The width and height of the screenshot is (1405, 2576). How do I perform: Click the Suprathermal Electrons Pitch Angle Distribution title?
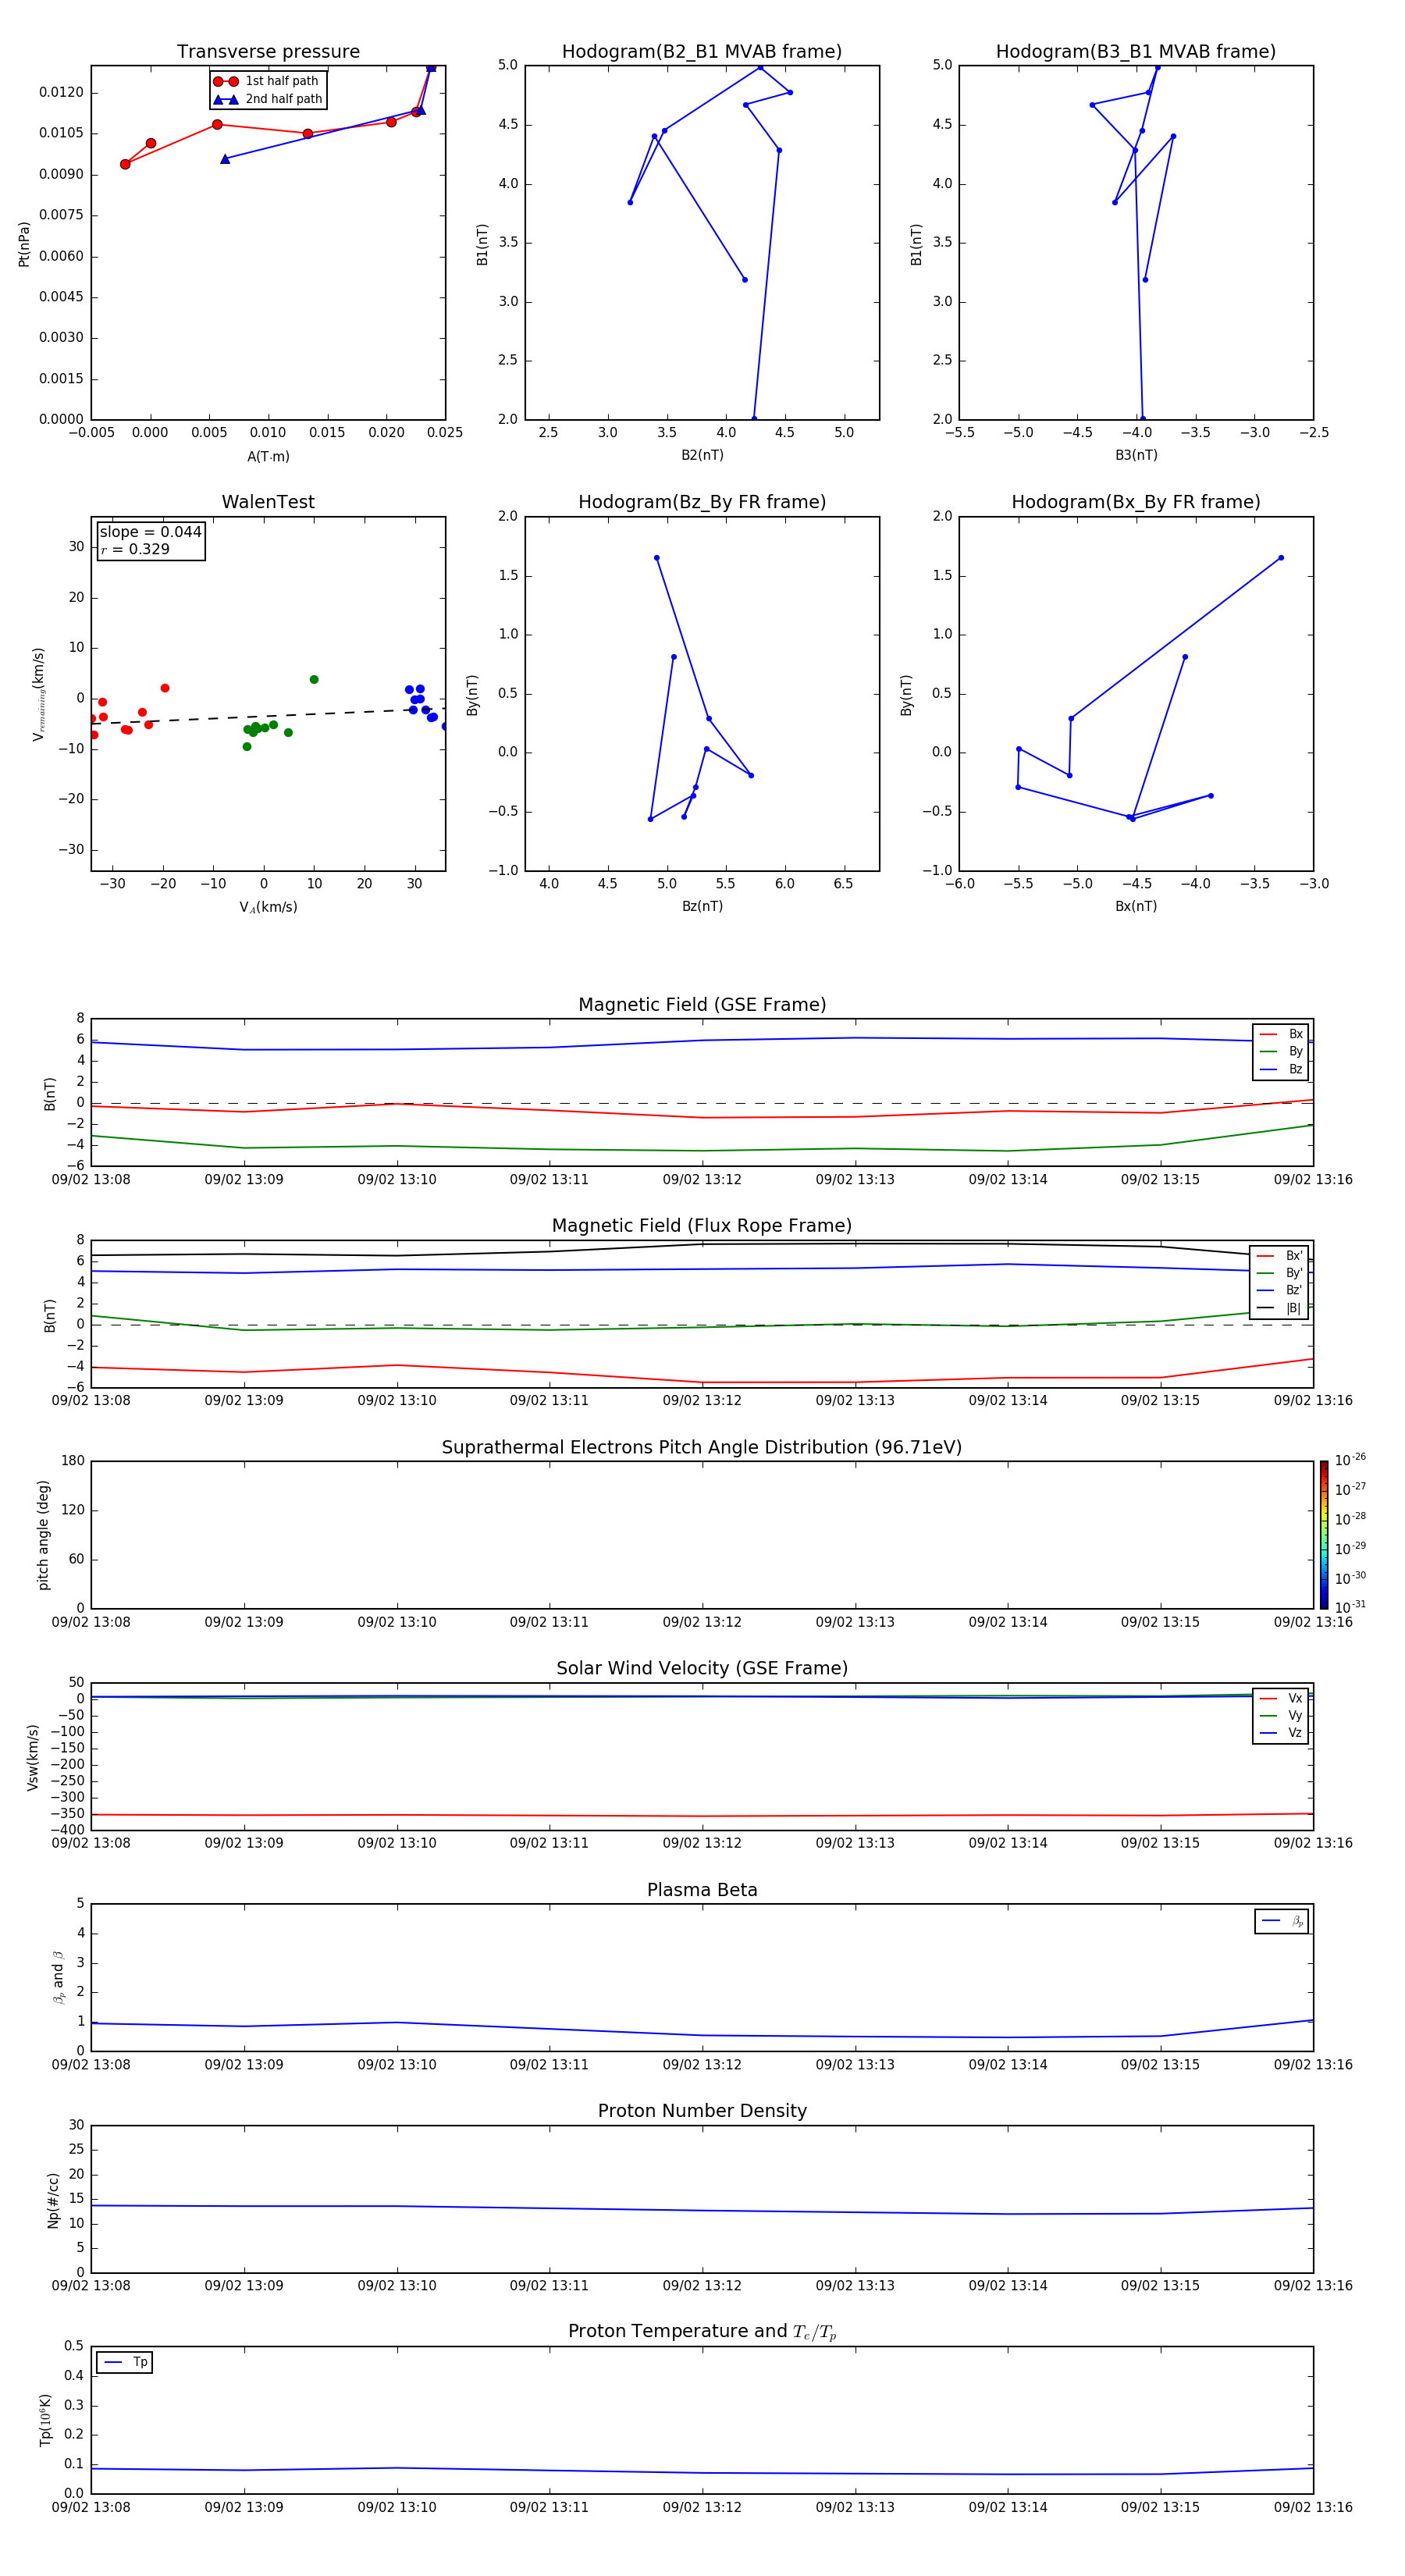pos(702,1448)
